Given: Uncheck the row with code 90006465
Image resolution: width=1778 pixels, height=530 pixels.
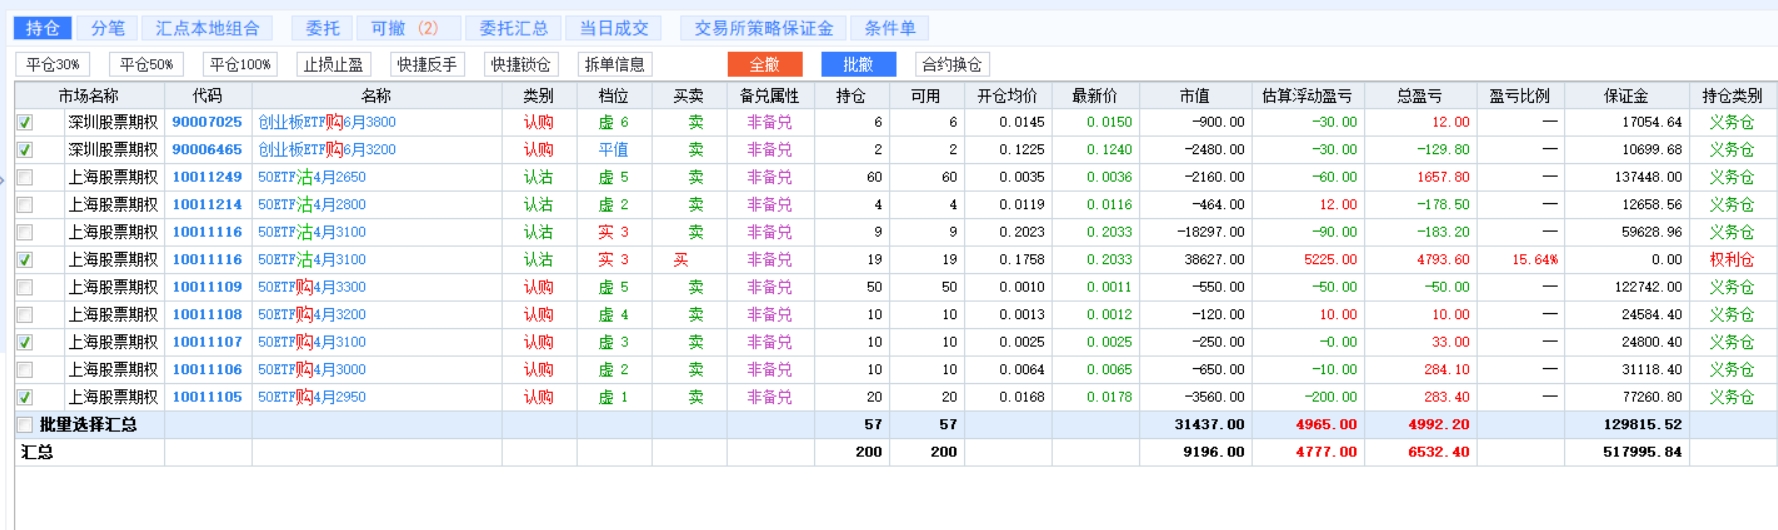Looking at the screenshot, I should [25, 150].
